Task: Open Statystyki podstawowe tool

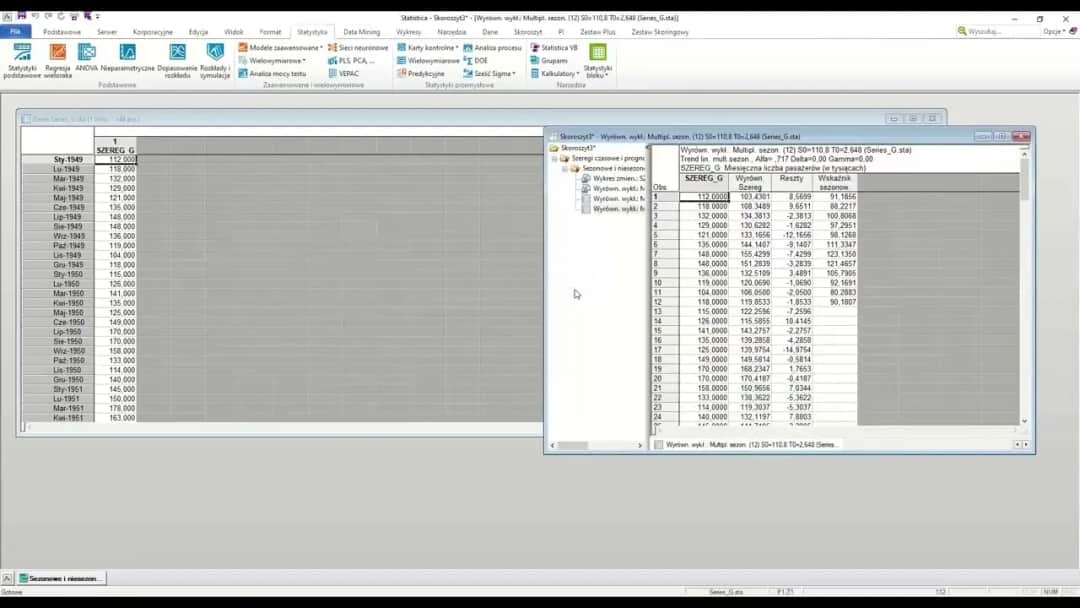Action: (21, 59)
